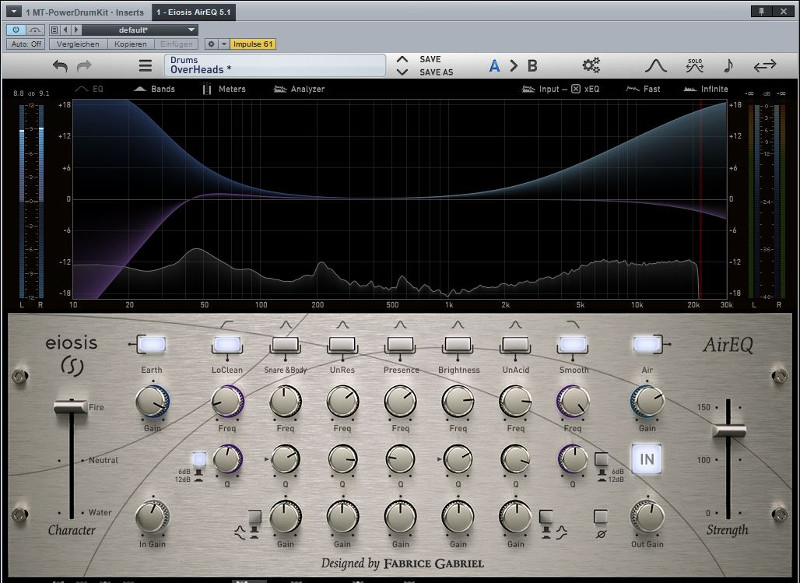Click the preset list icon left of default
The height and width of the screenshot is (583, 800).
point(55,30)
